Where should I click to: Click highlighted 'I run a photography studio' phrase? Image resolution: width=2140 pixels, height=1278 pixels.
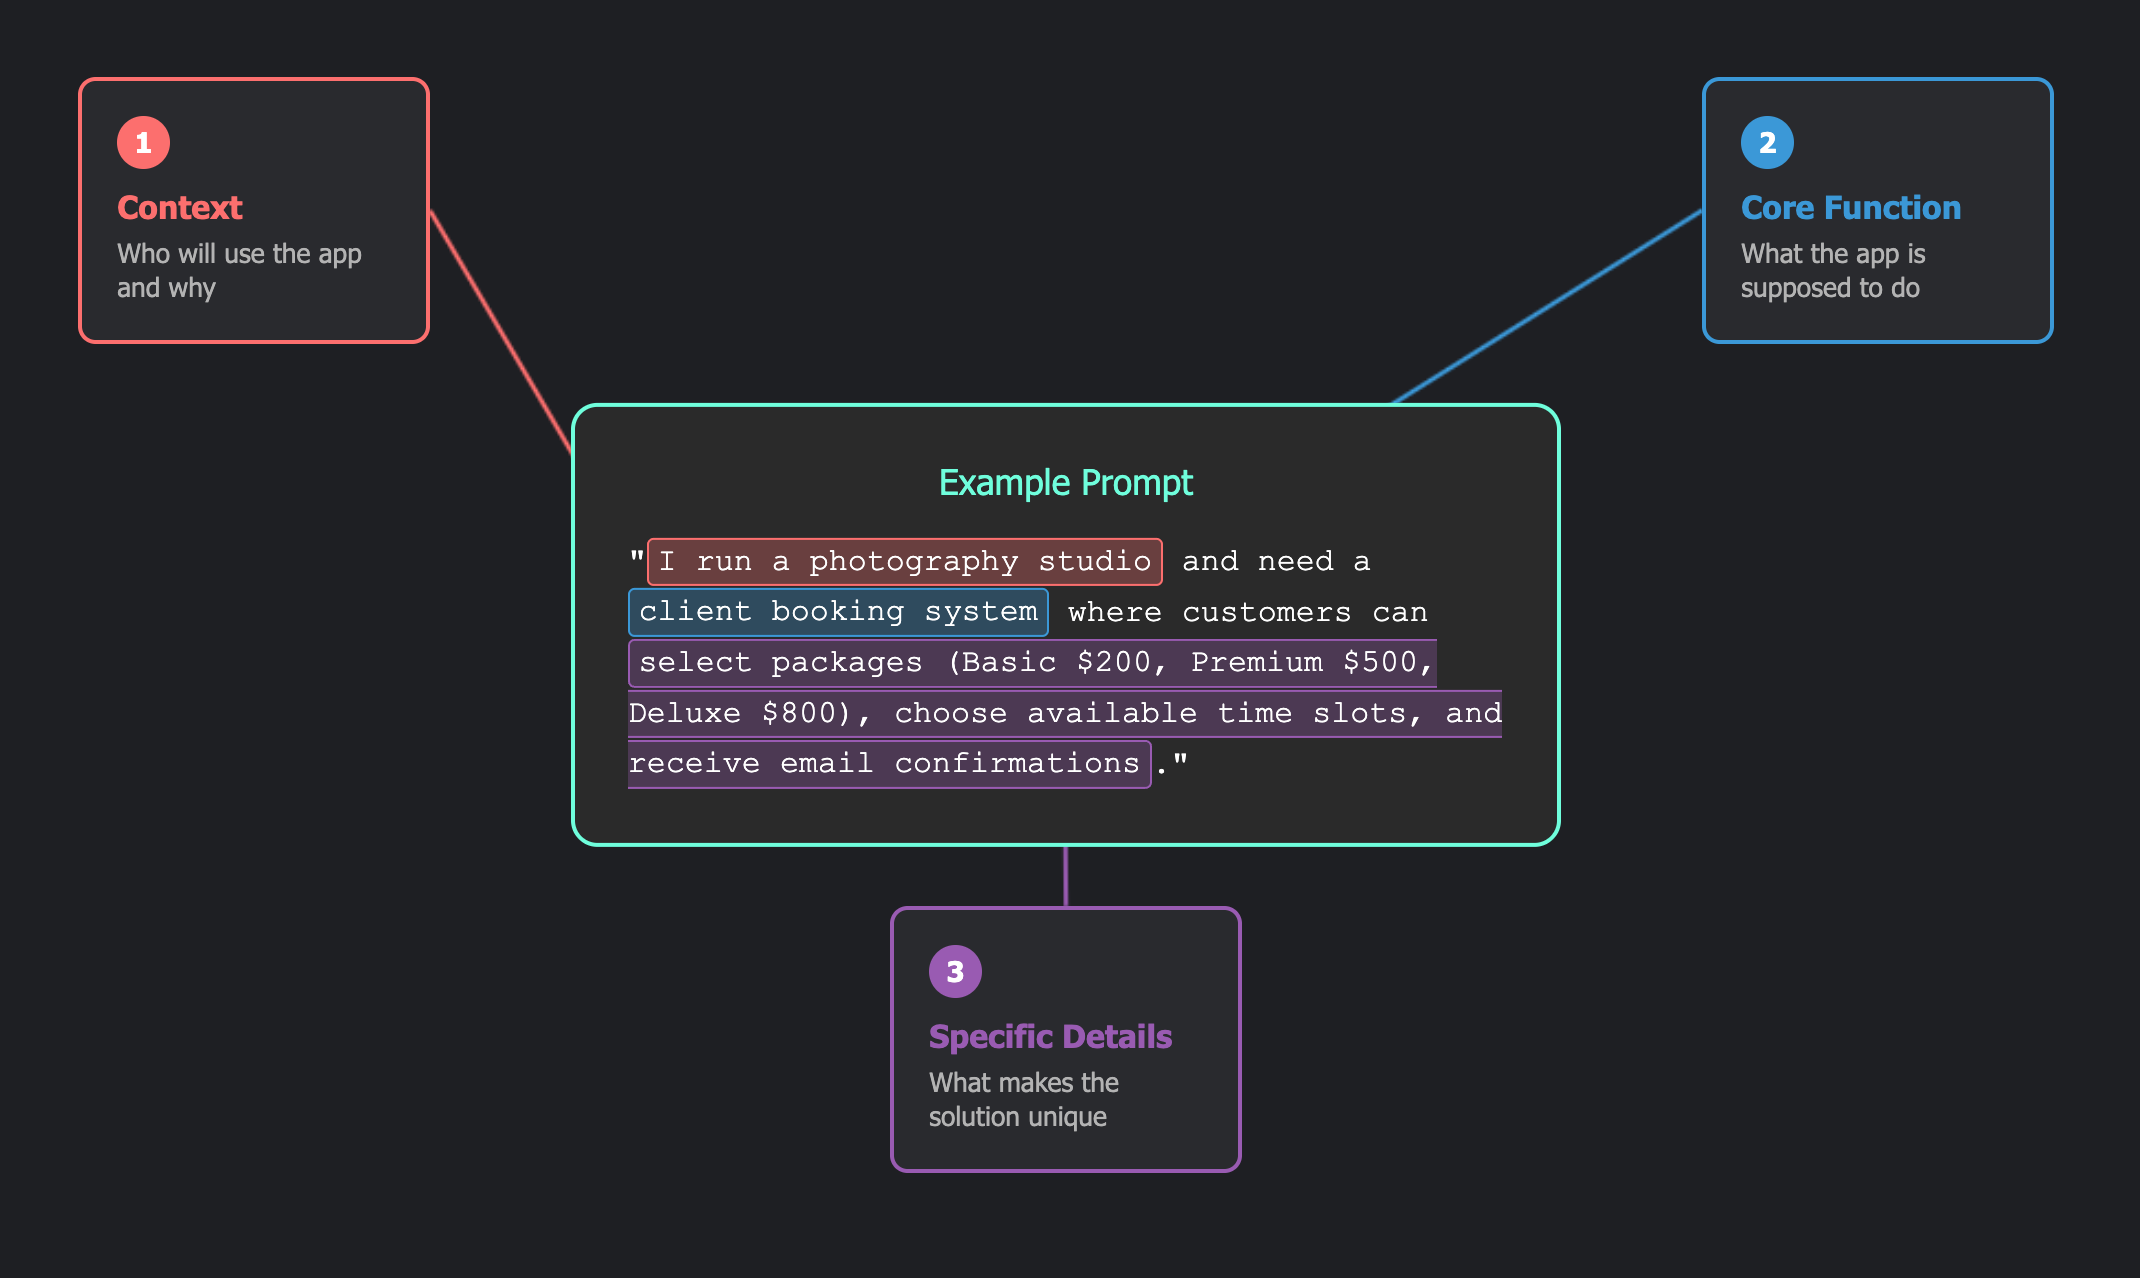[904, 562]
